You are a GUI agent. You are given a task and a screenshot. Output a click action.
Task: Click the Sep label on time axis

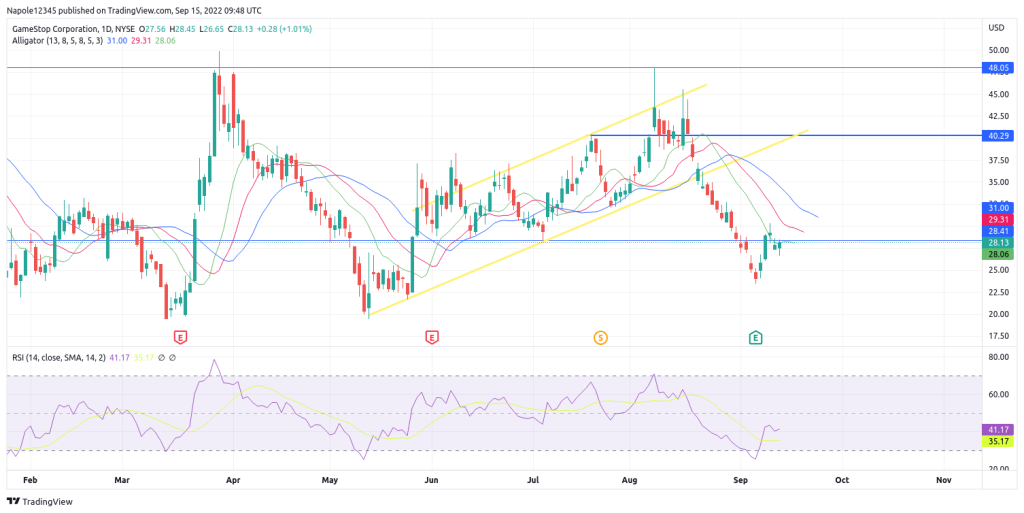(x=741, y=480)
